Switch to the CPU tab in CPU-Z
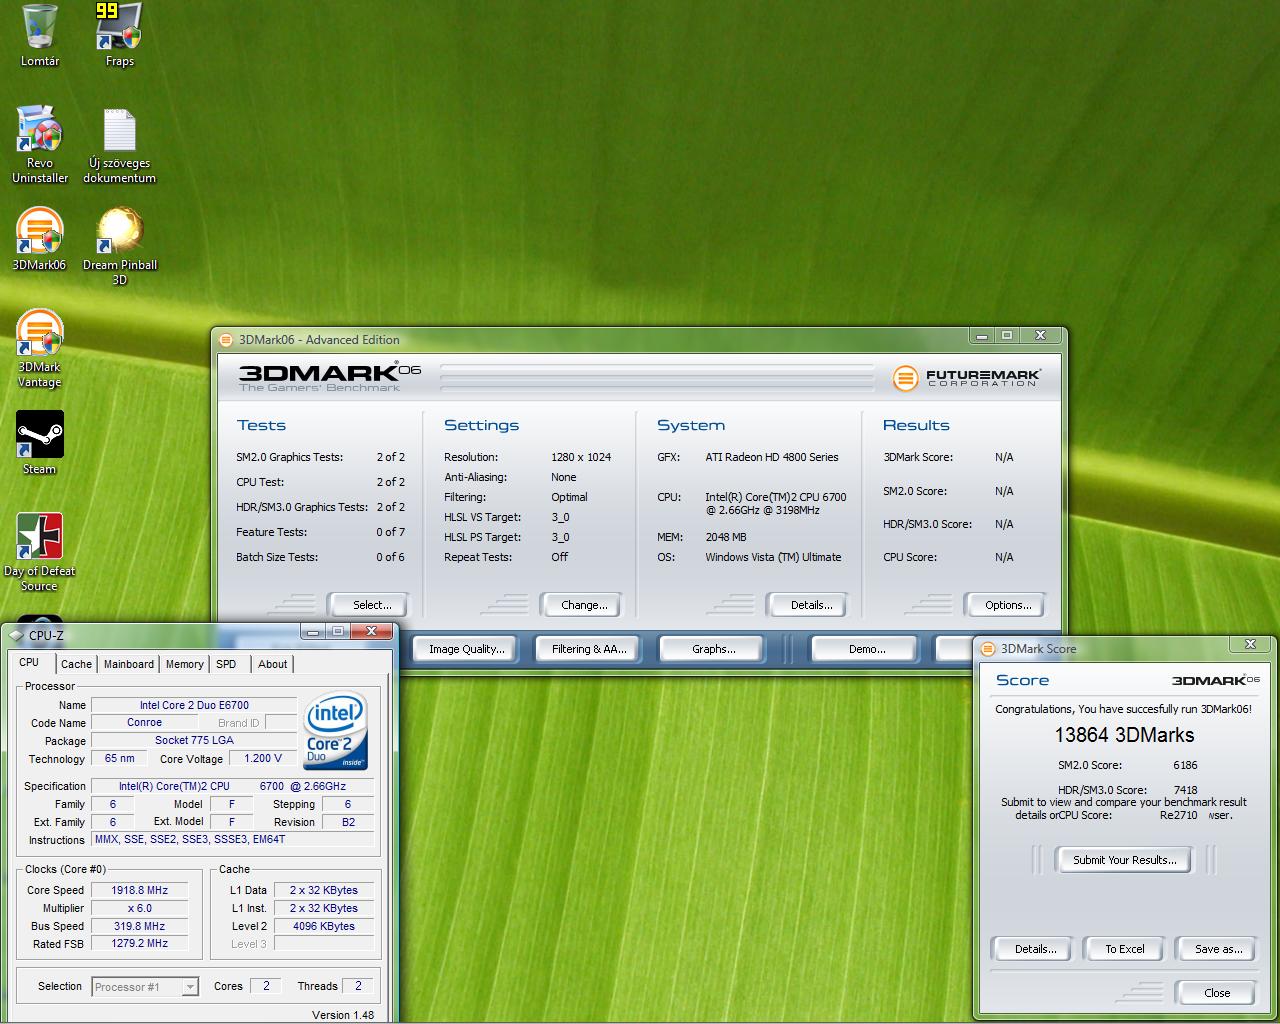 [x=29, y=663]
